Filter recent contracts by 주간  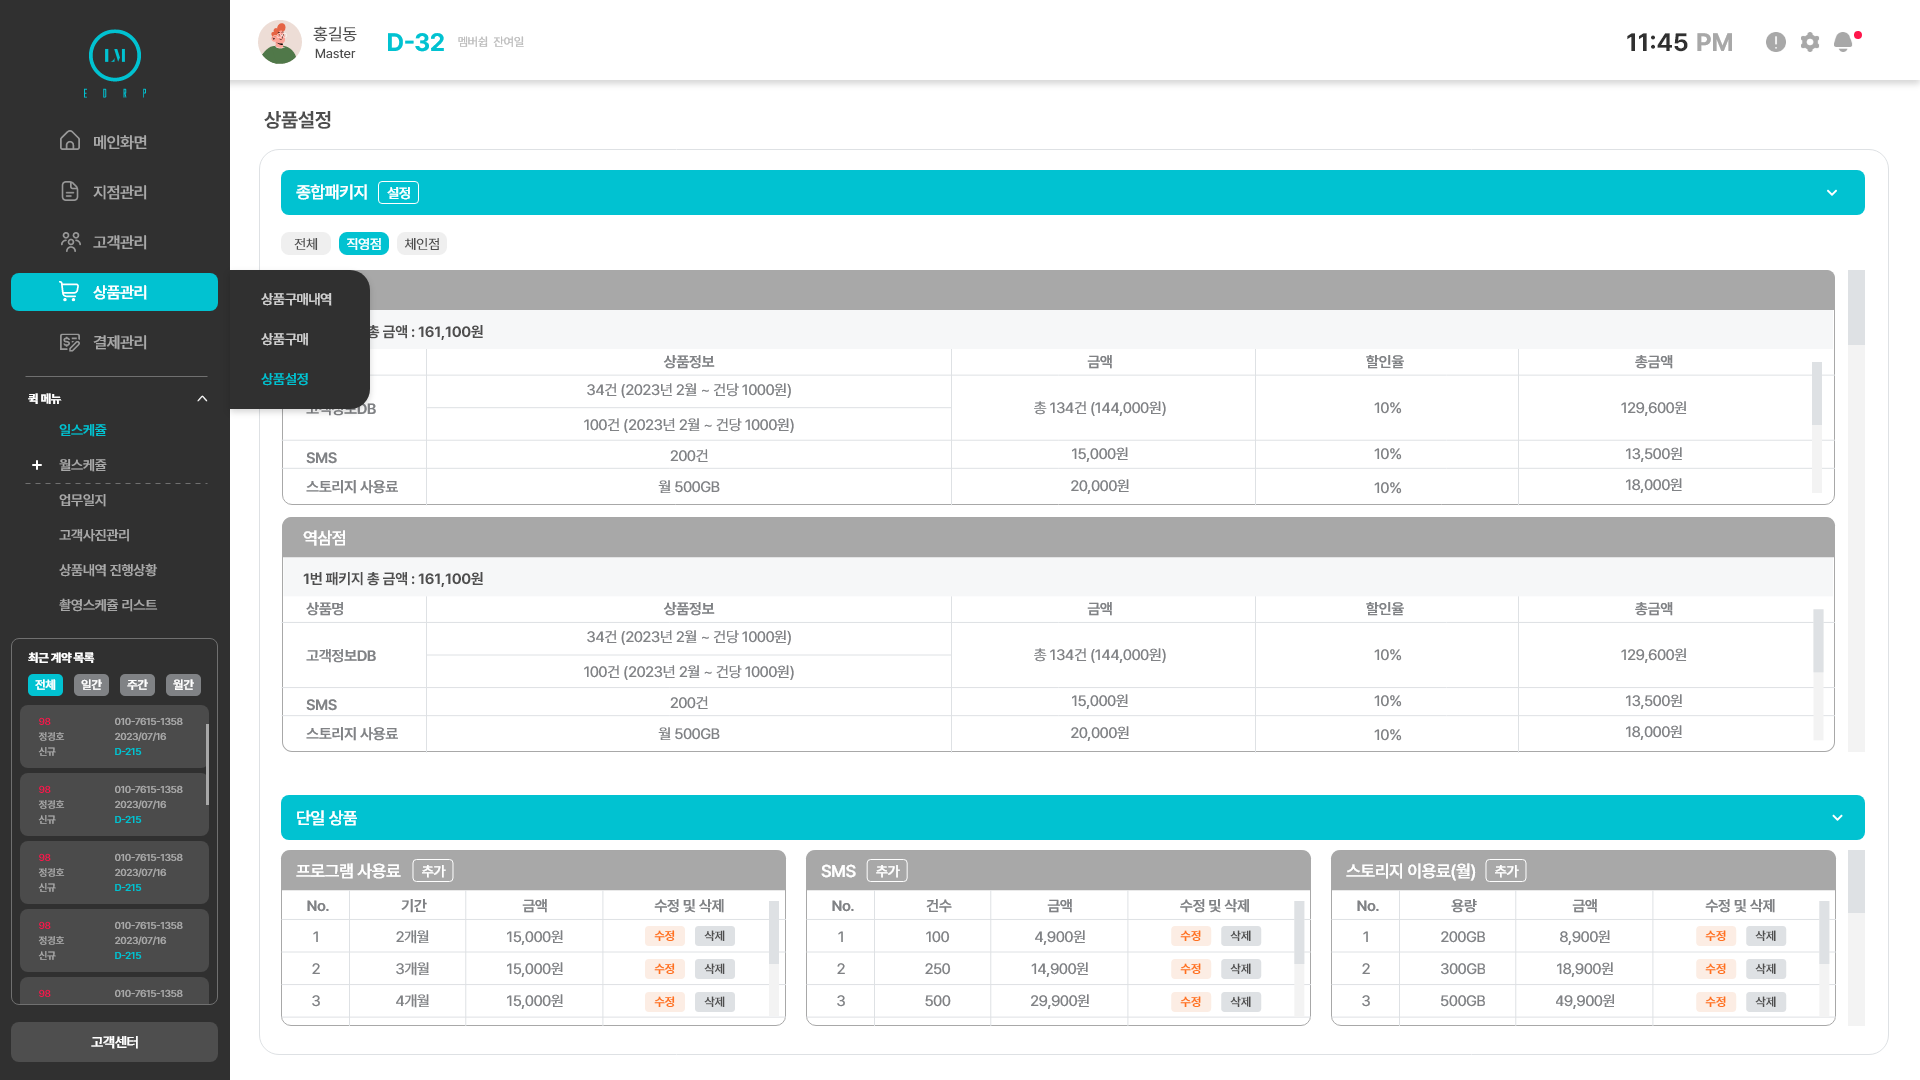click(x=137, y=685)
